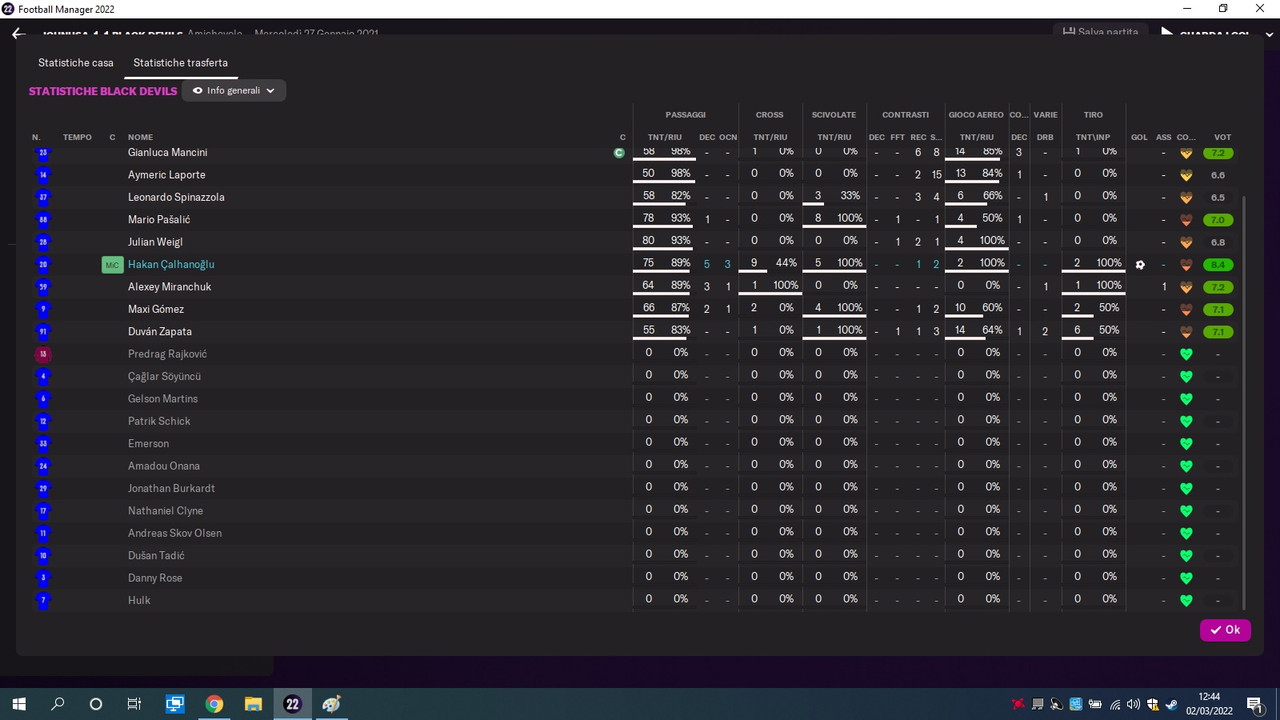Click Maxi Gómez's orange condition heart
The height and width of the screenshot is (720, 1280).
pyautogui.click(x=1186, y=310)
